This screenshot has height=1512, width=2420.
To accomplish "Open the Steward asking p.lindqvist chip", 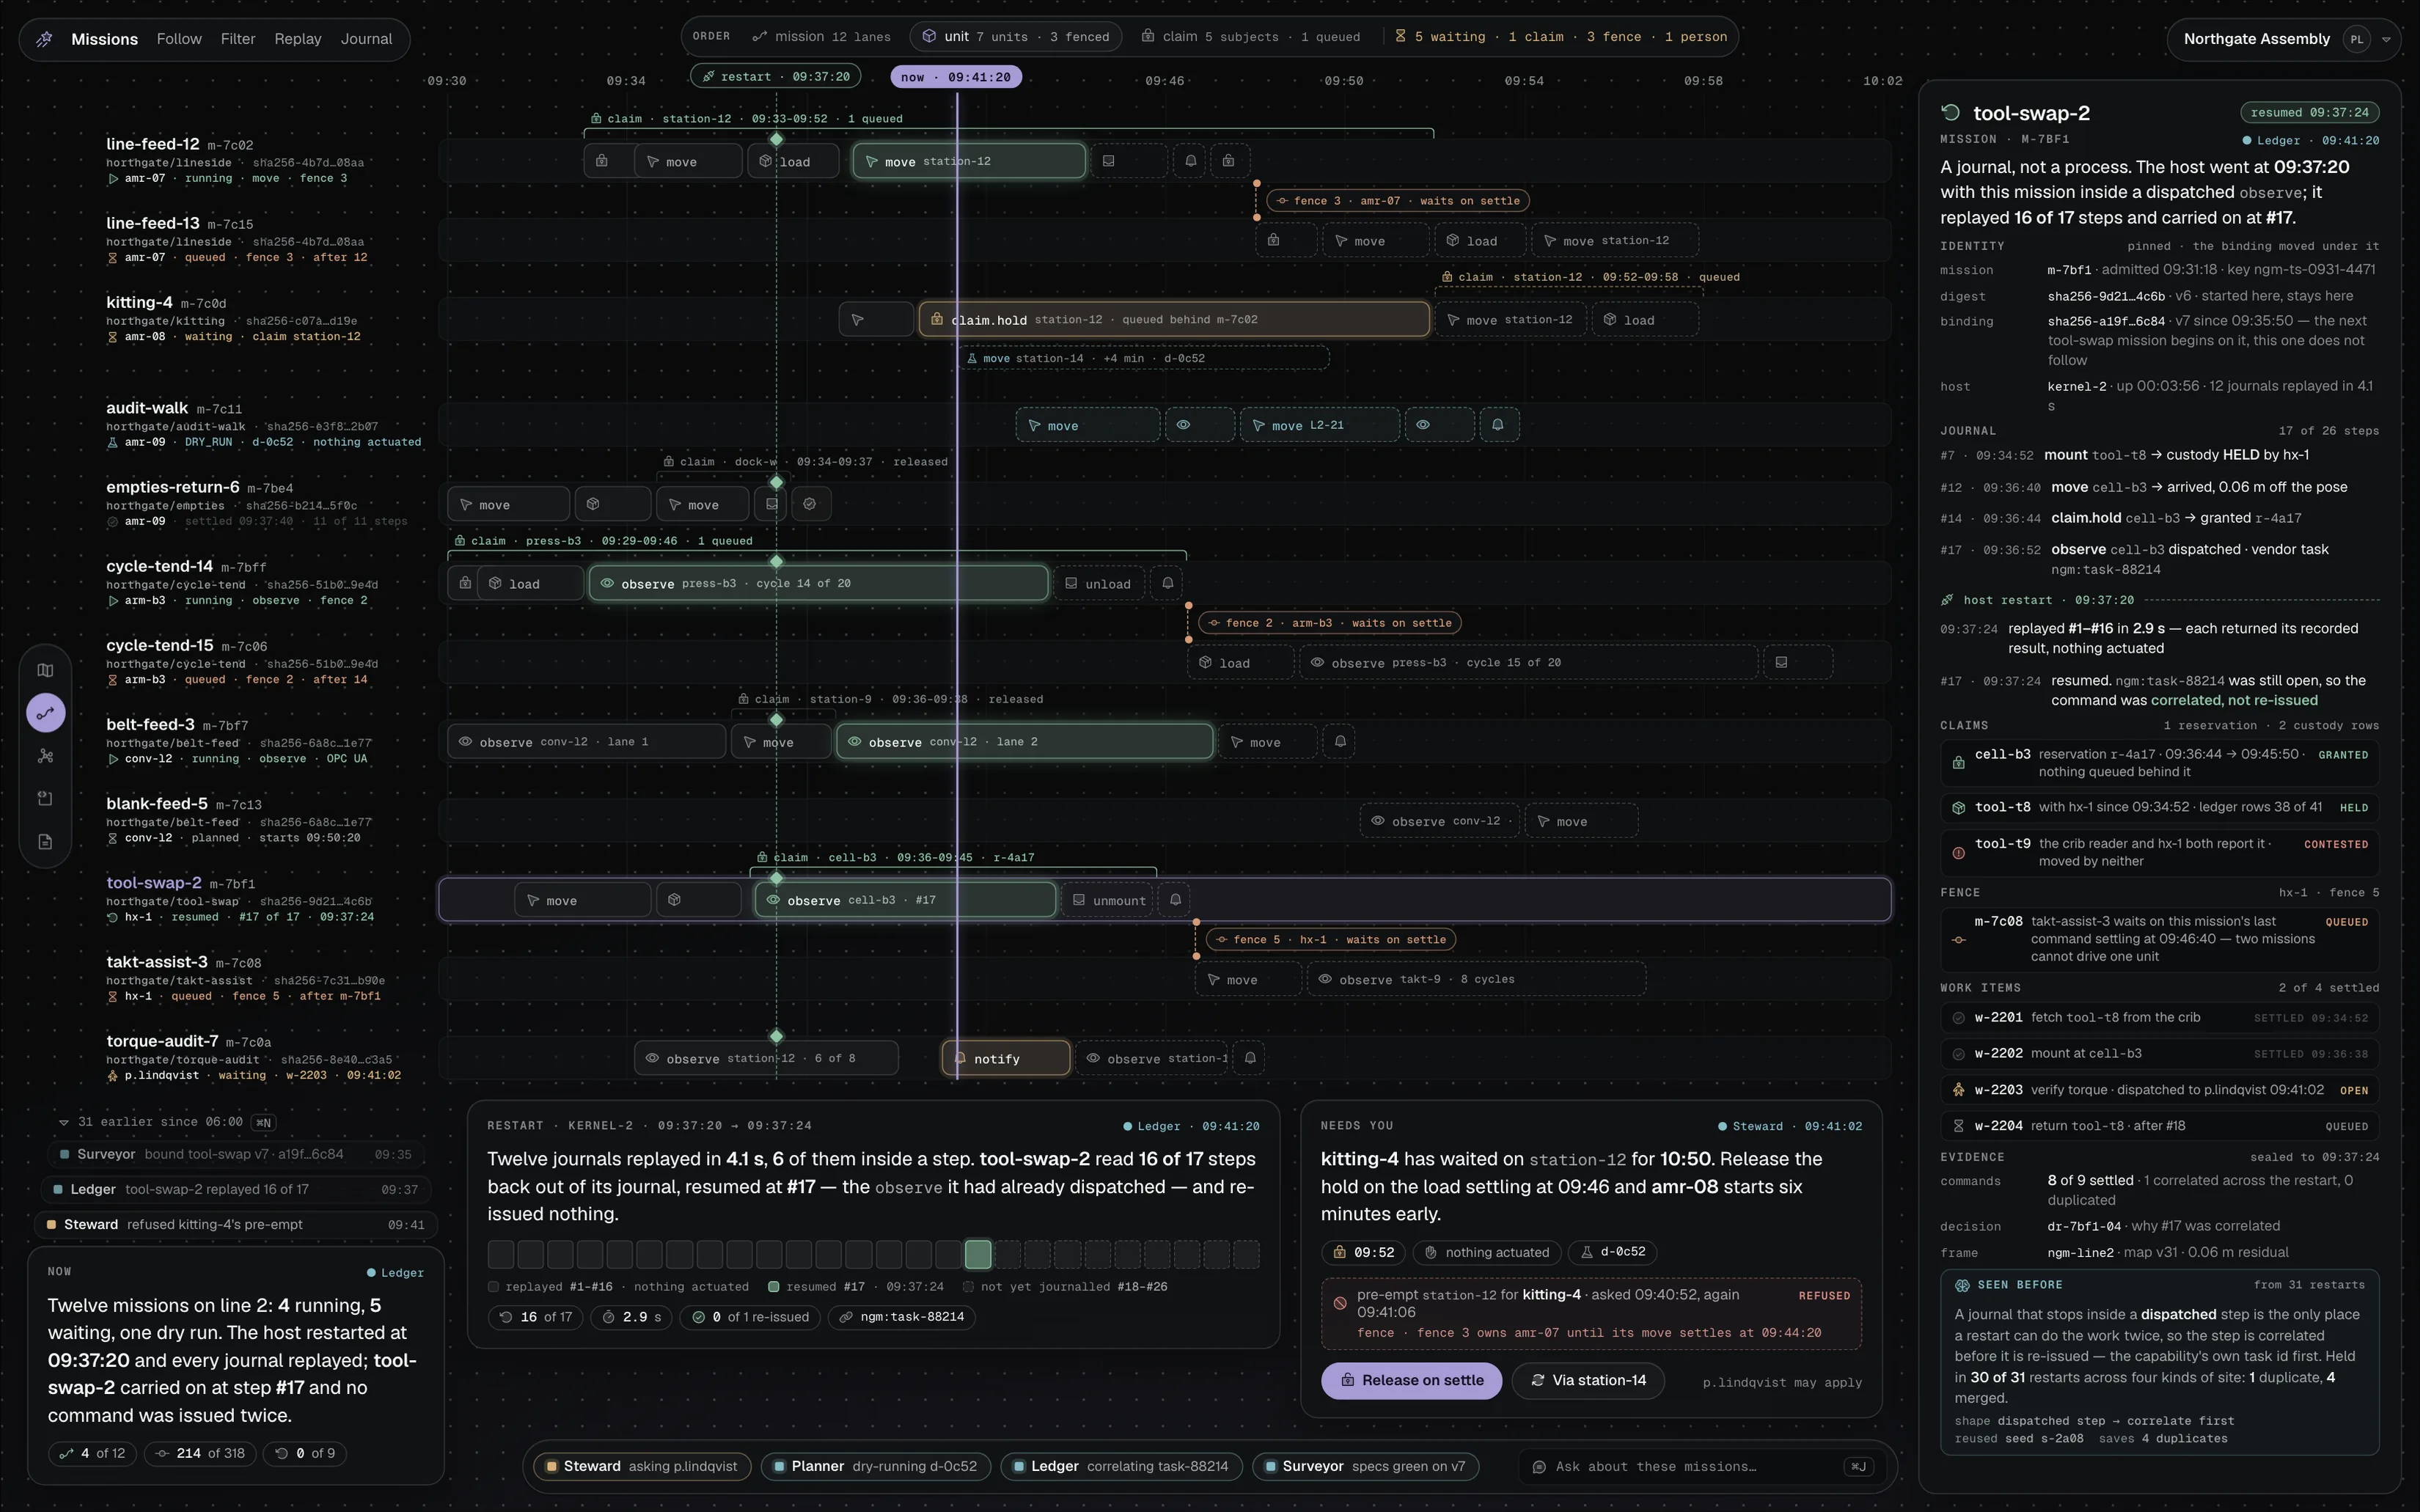I will click(641, 1467).
